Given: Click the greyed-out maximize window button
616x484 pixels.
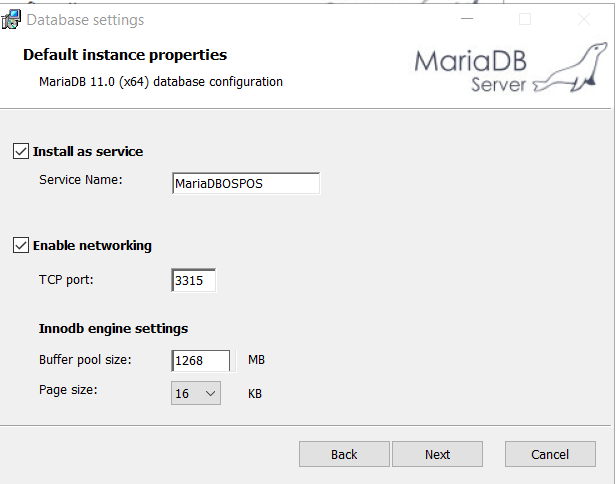Looking at the screenshot, I should tap(525, 20).
